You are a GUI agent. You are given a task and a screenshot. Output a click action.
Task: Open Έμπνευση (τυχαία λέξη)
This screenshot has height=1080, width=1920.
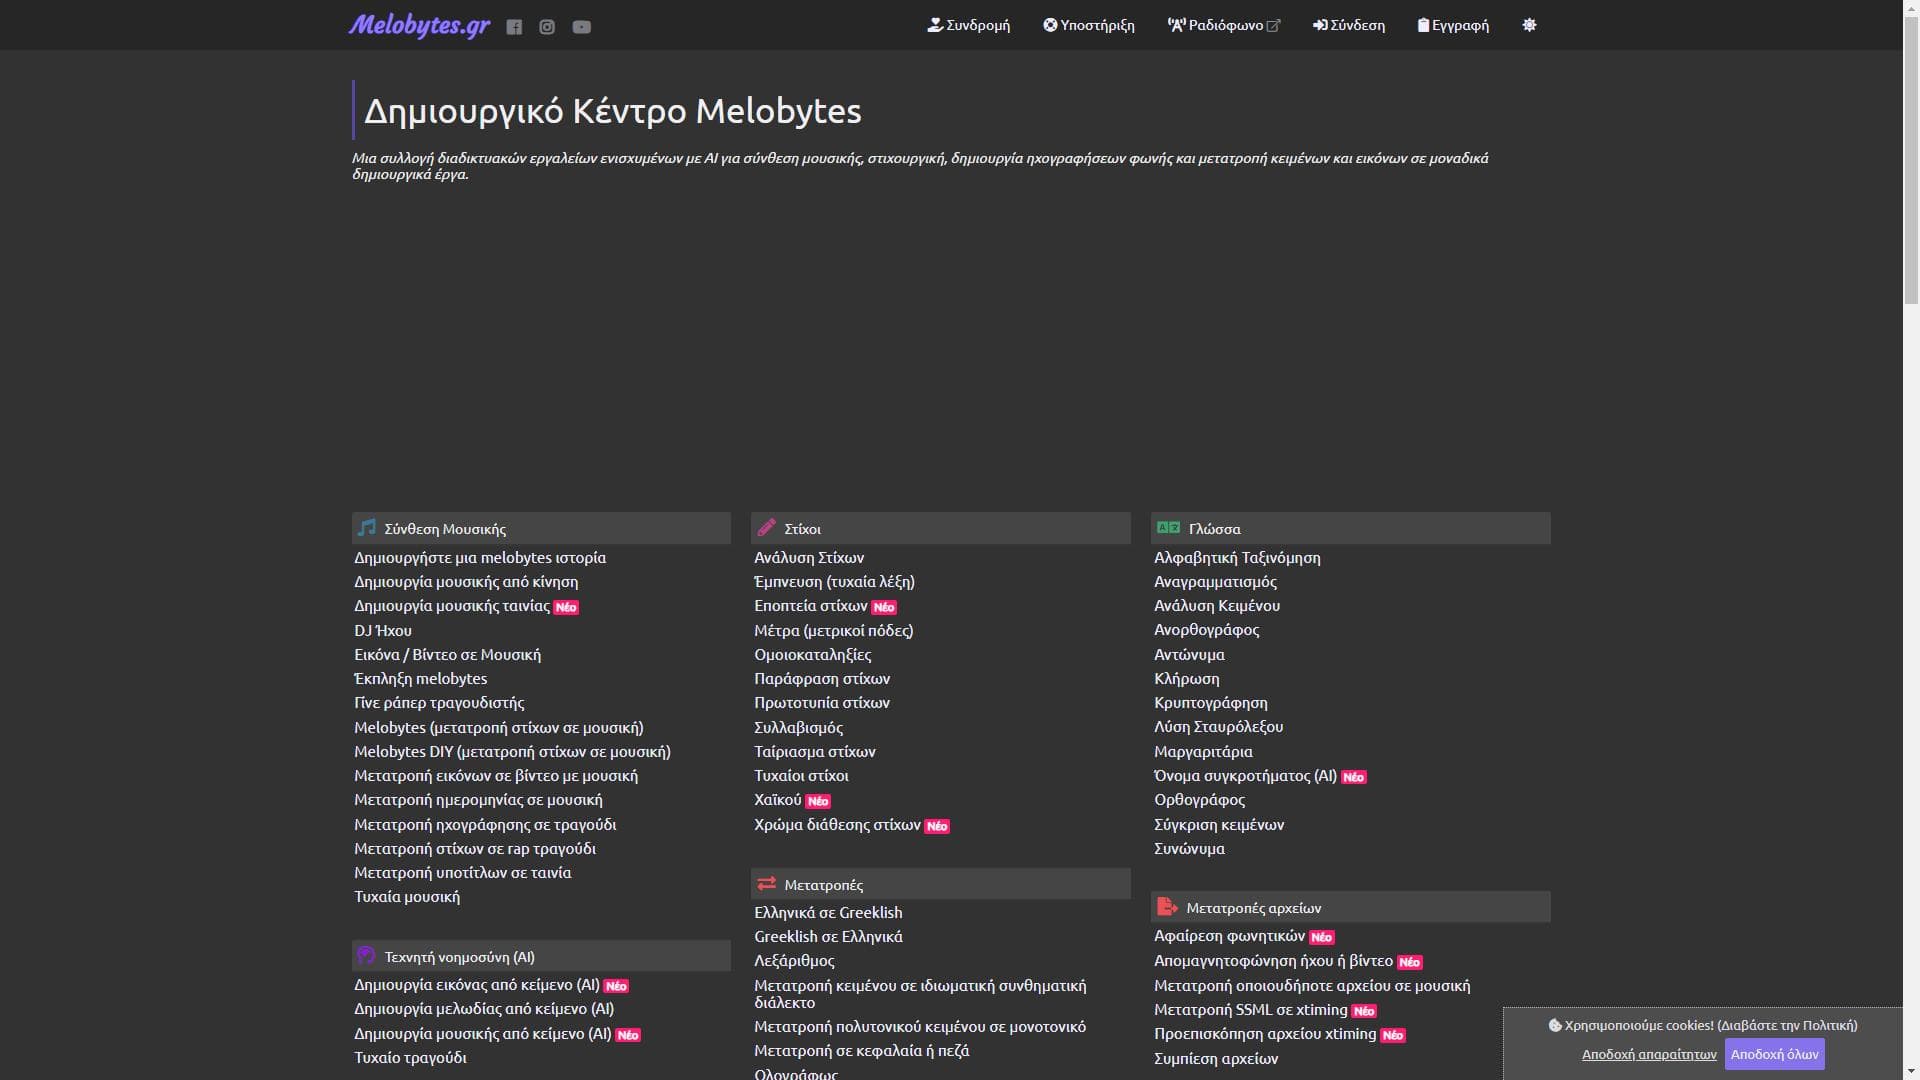834,582
